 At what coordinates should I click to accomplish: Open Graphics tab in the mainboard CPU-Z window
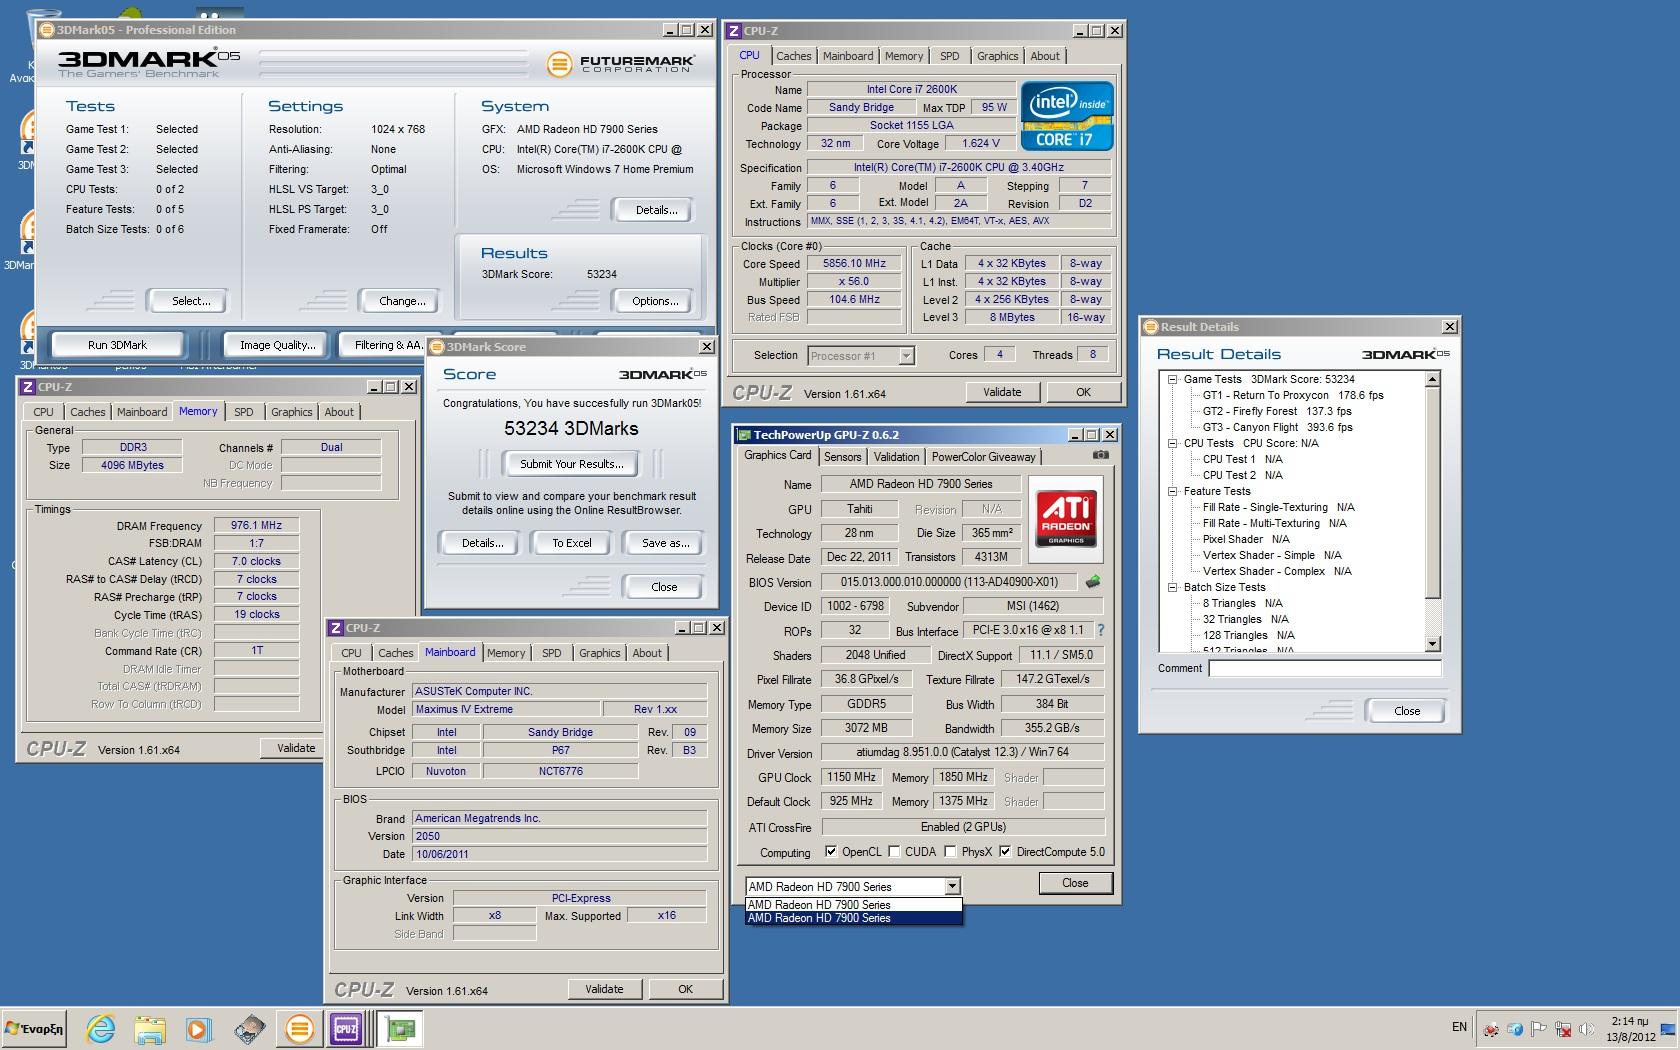(599, 653)
